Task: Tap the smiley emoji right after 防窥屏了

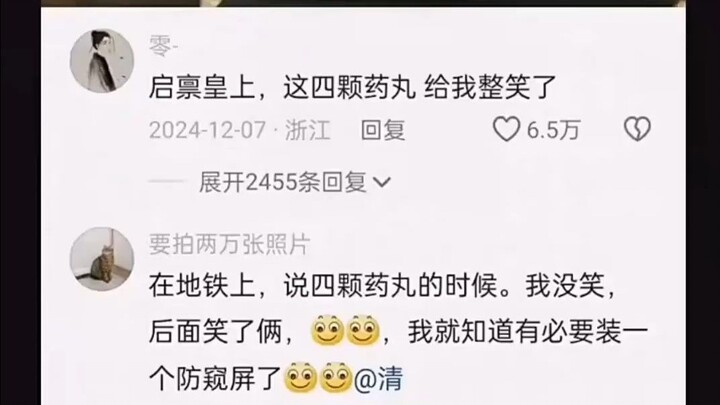Action: 301,377
